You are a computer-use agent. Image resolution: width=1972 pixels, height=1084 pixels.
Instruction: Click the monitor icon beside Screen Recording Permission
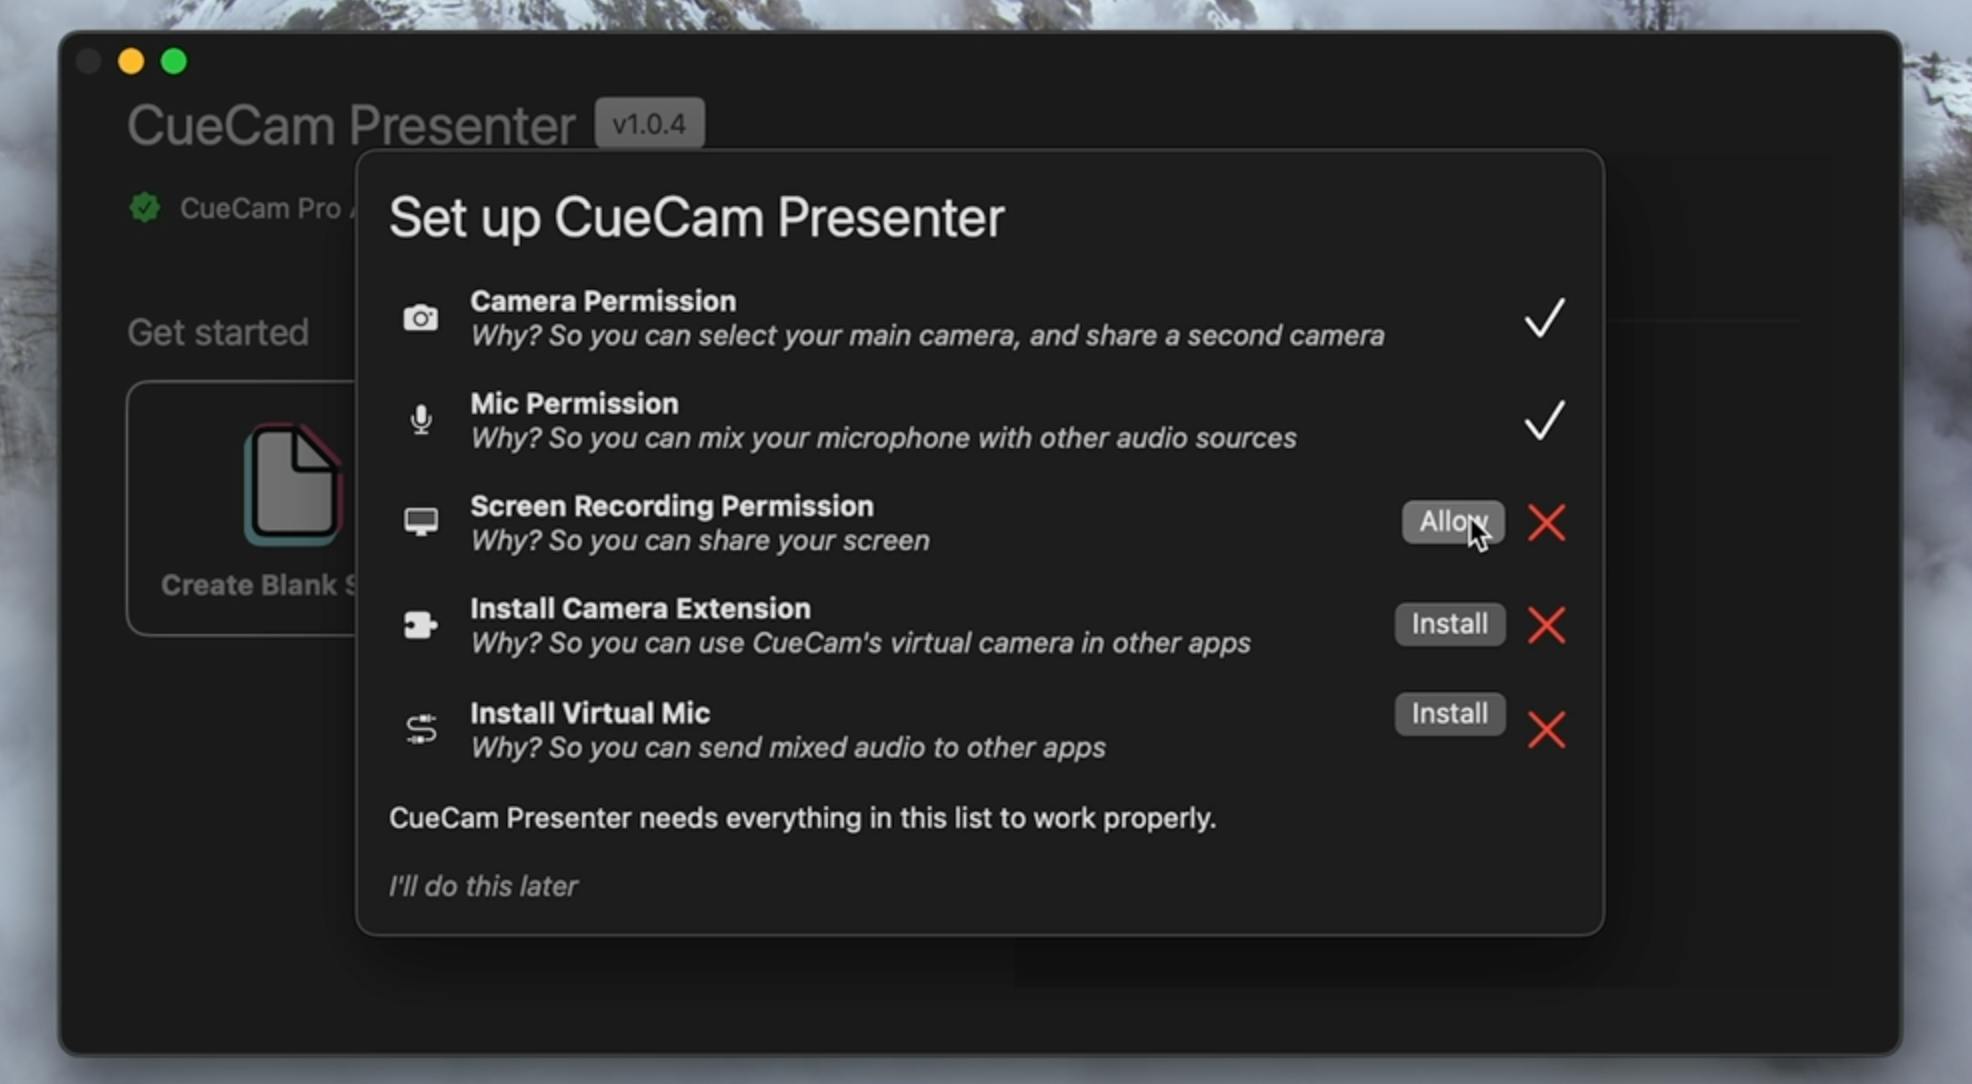click(x=420, y=522)
